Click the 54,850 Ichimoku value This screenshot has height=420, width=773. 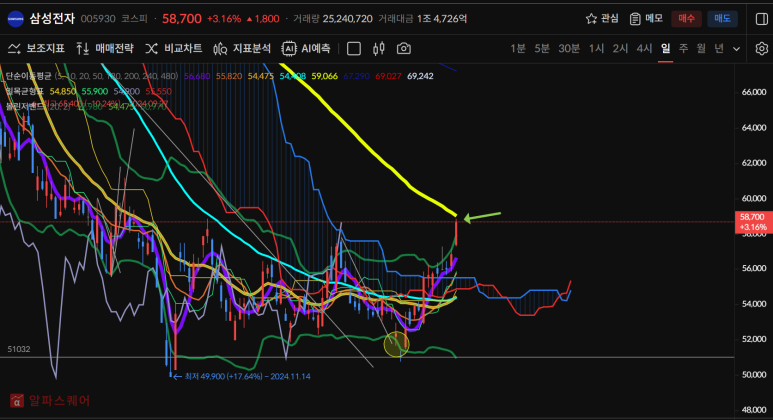63,92
